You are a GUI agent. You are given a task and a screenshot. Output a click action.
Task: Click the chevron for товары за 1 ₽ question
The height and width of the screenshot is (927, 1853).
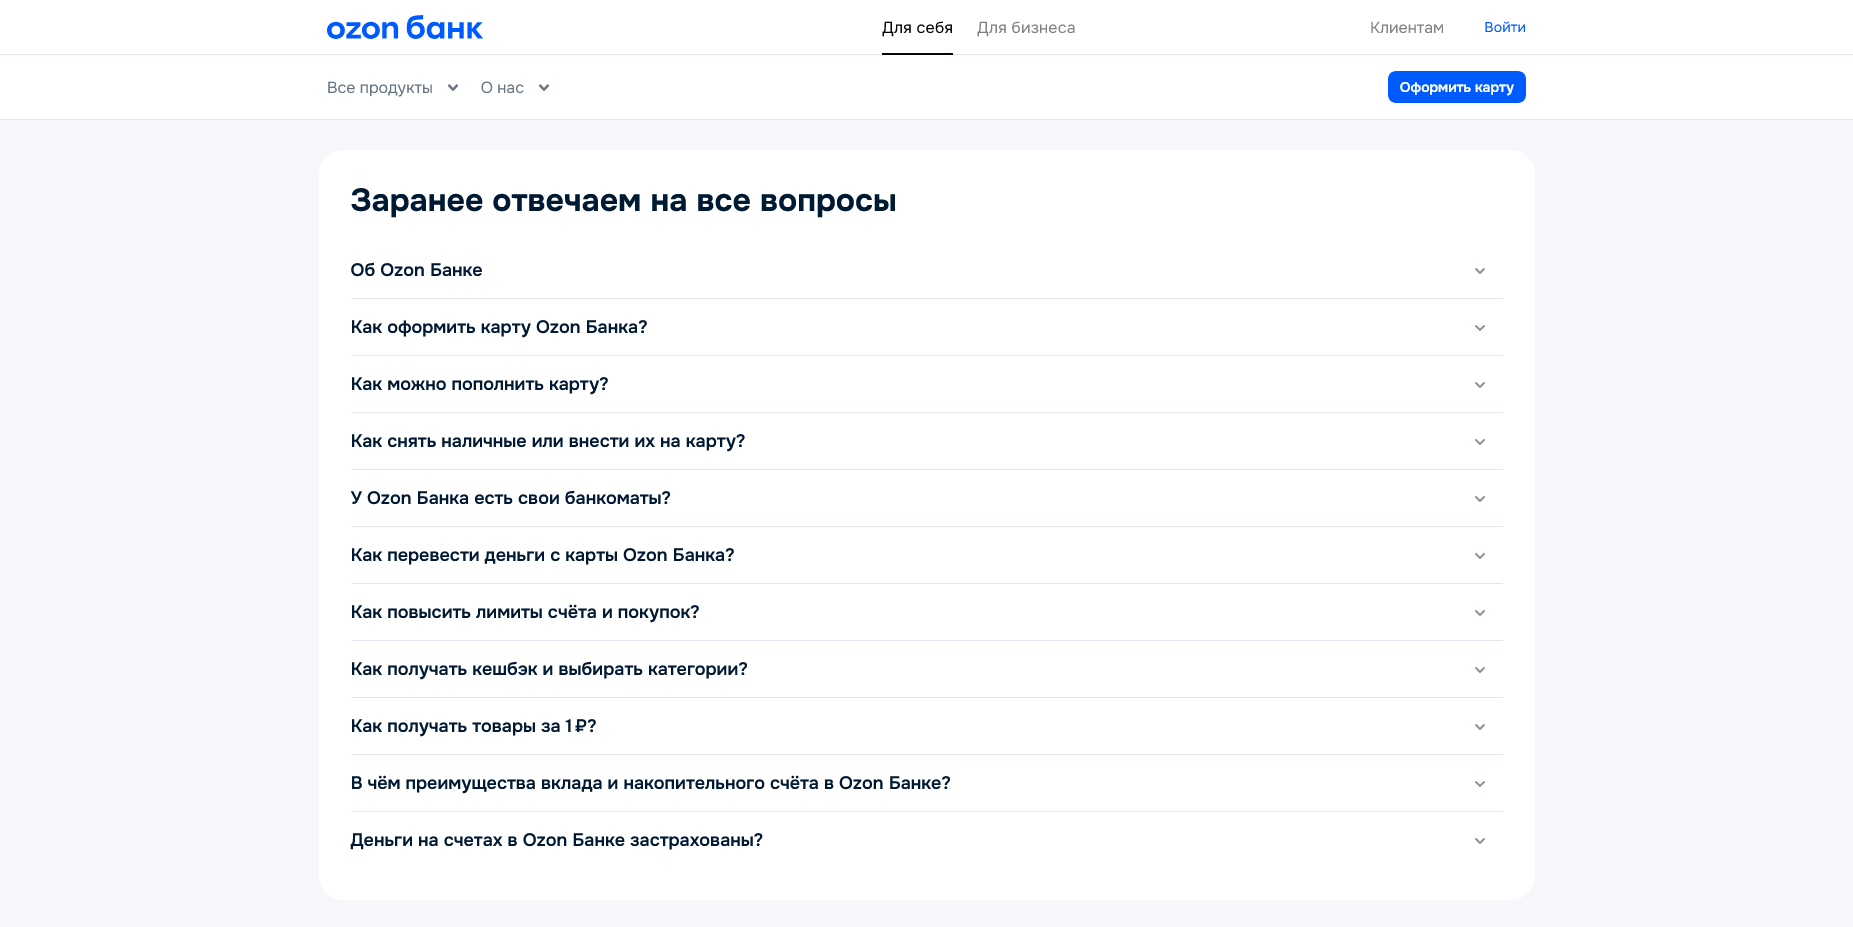point(1480,727)
